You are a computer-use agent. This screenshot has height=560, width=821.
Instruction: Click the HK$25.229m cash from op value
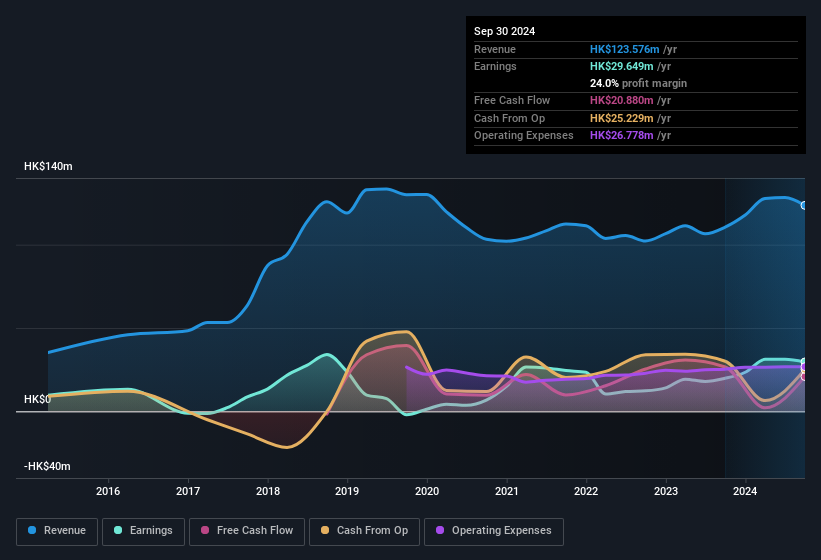(622, 118)
